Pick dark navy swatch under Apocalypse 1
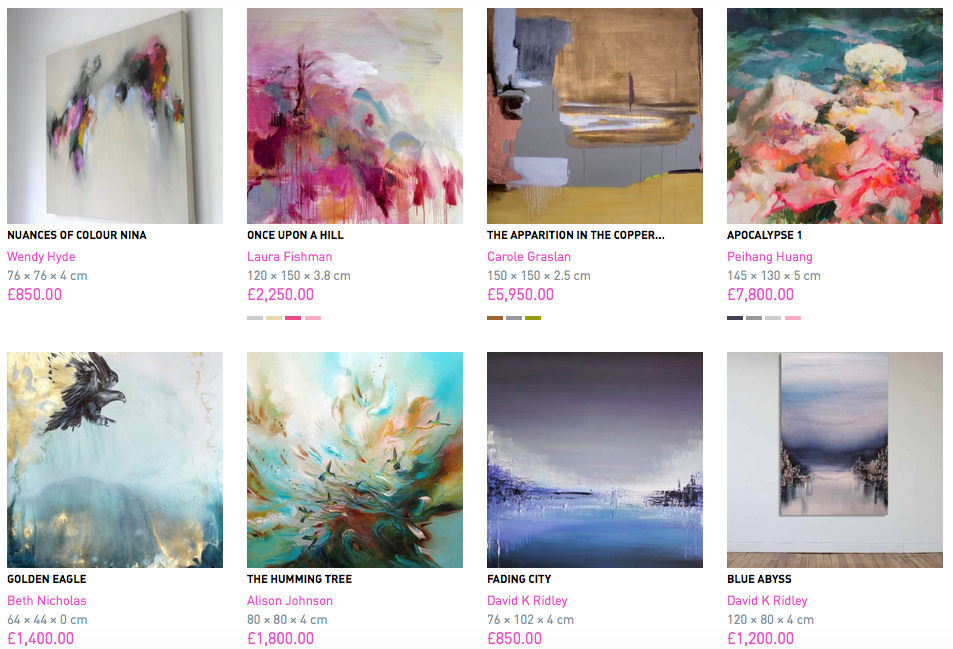The width and height of the screenshot is (953, 649). pyautogui.click(x=735, y=318)
